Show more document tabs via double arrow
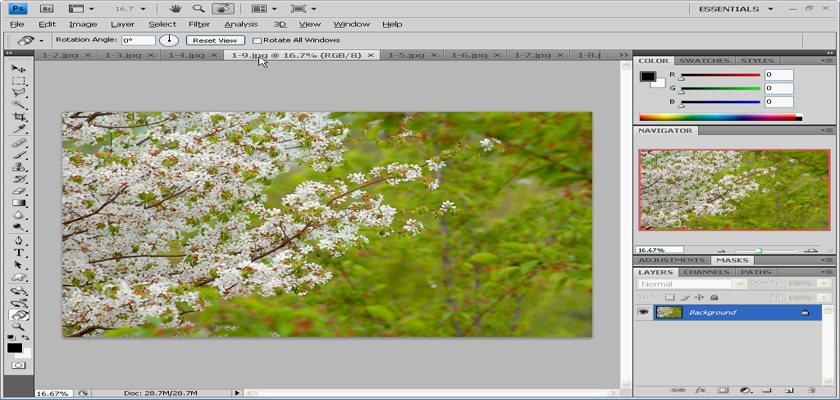Image resolution: width=840 pixels, height=400 pixels. click(x=623, y=55)
